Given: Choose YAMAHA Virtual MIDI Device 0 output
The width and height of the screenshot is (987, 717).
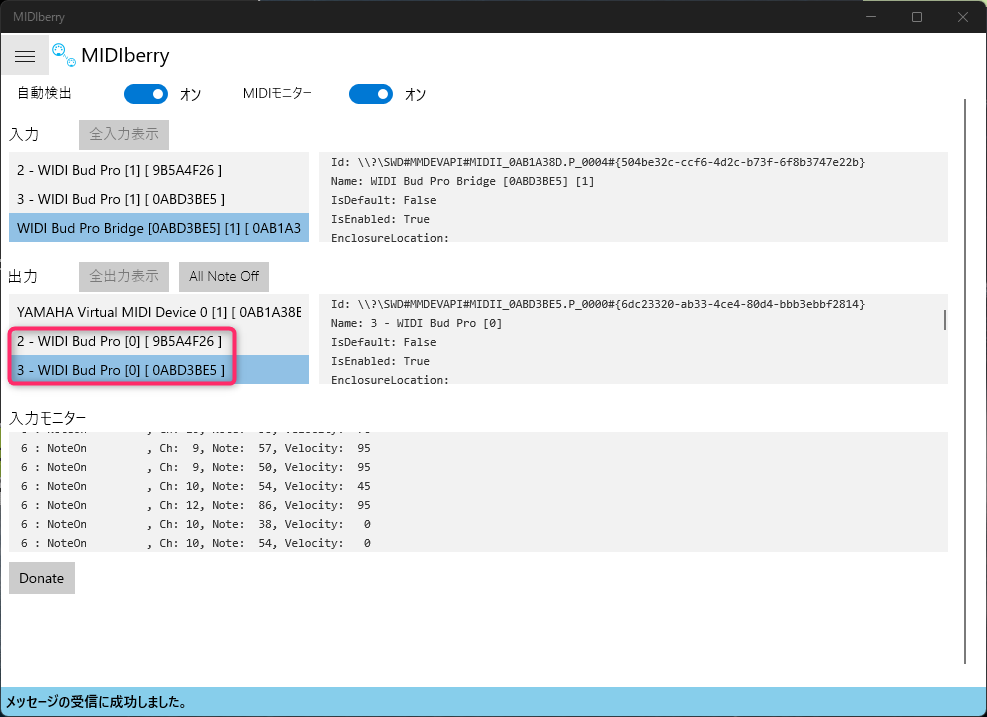Looking at the screenshot, I should (158, 313).
